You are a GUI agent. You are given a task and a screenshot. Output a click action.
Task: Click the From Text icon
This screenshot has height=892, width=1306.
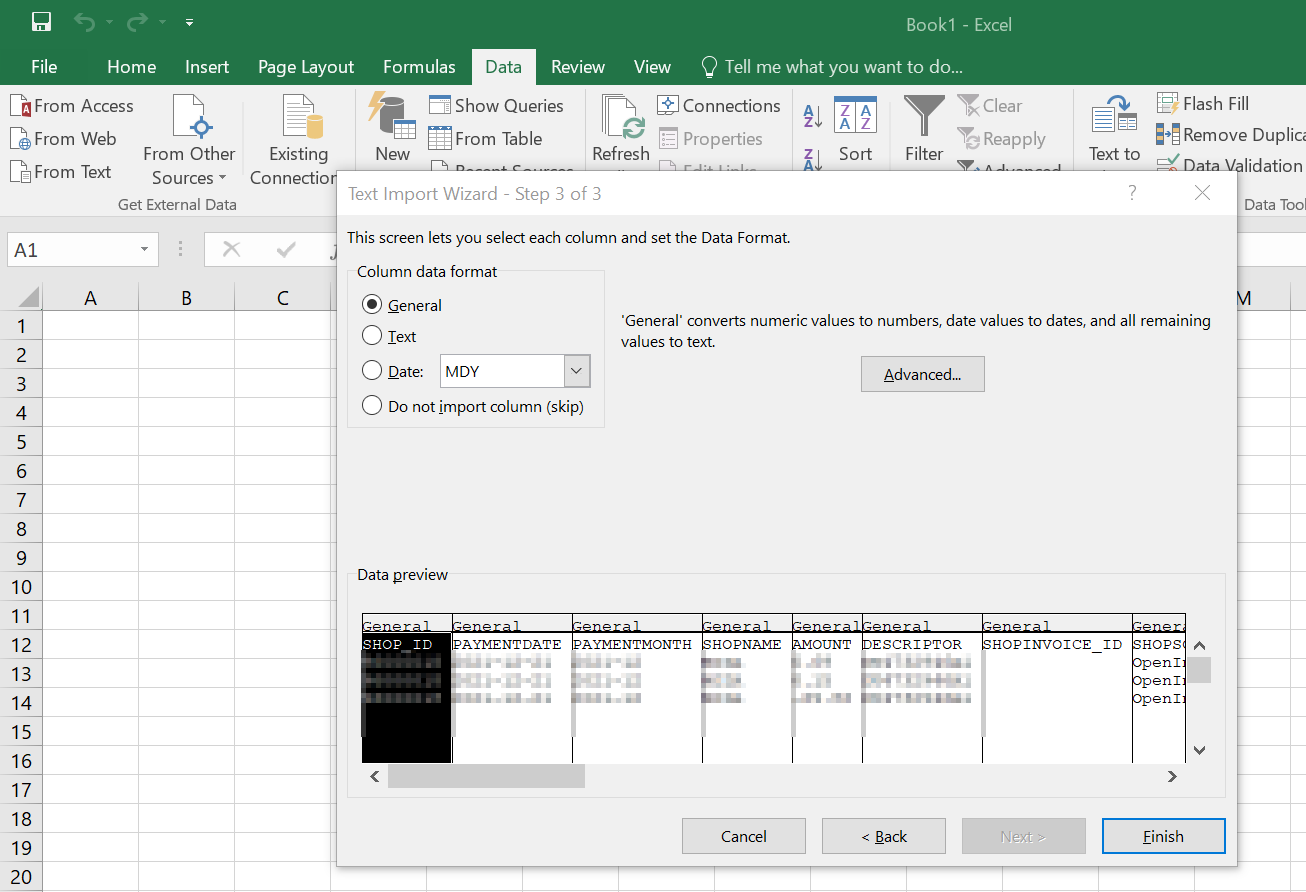[x=20, y=172]
